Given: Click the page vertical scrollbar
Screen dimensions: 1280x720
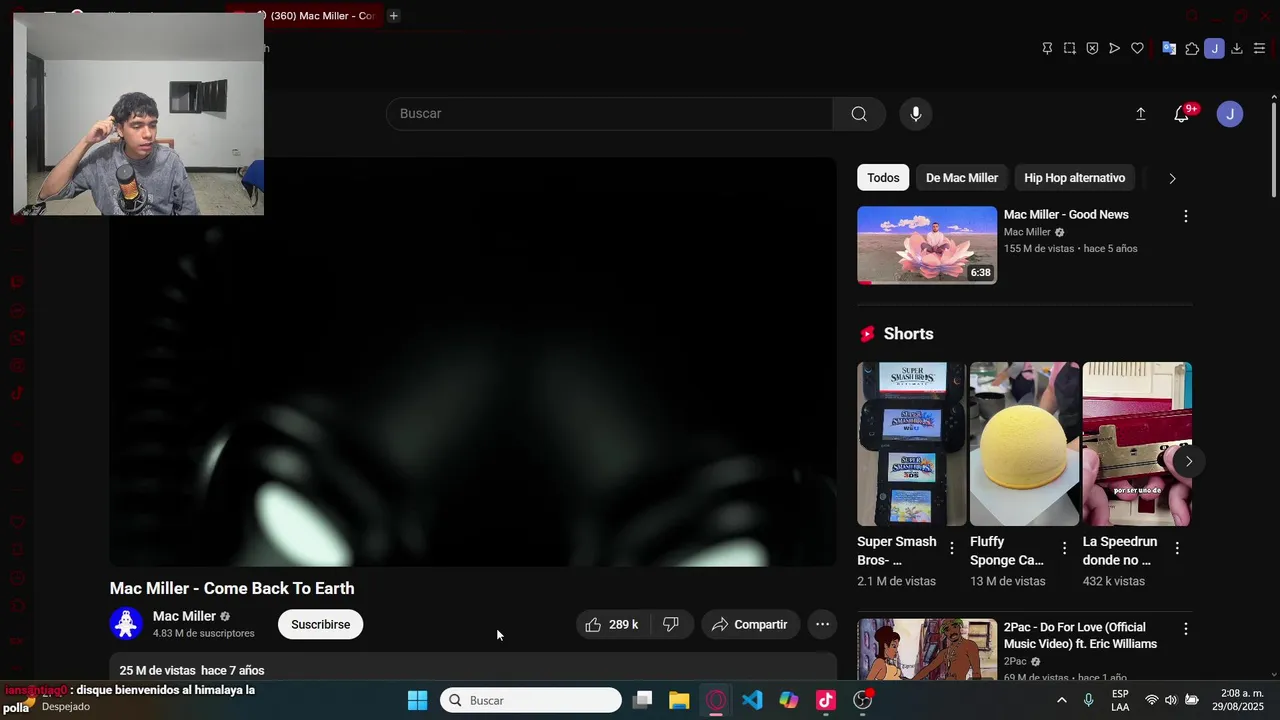Looking at the screenshot, I should 1274,150.
